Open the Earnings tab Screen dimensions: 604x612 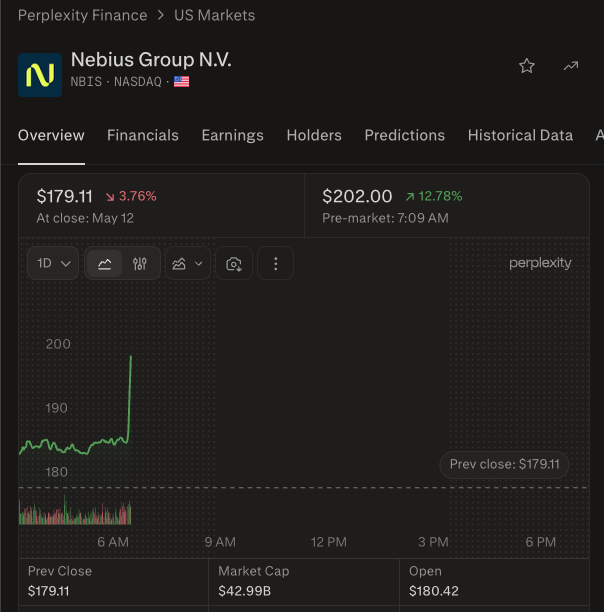233,135
